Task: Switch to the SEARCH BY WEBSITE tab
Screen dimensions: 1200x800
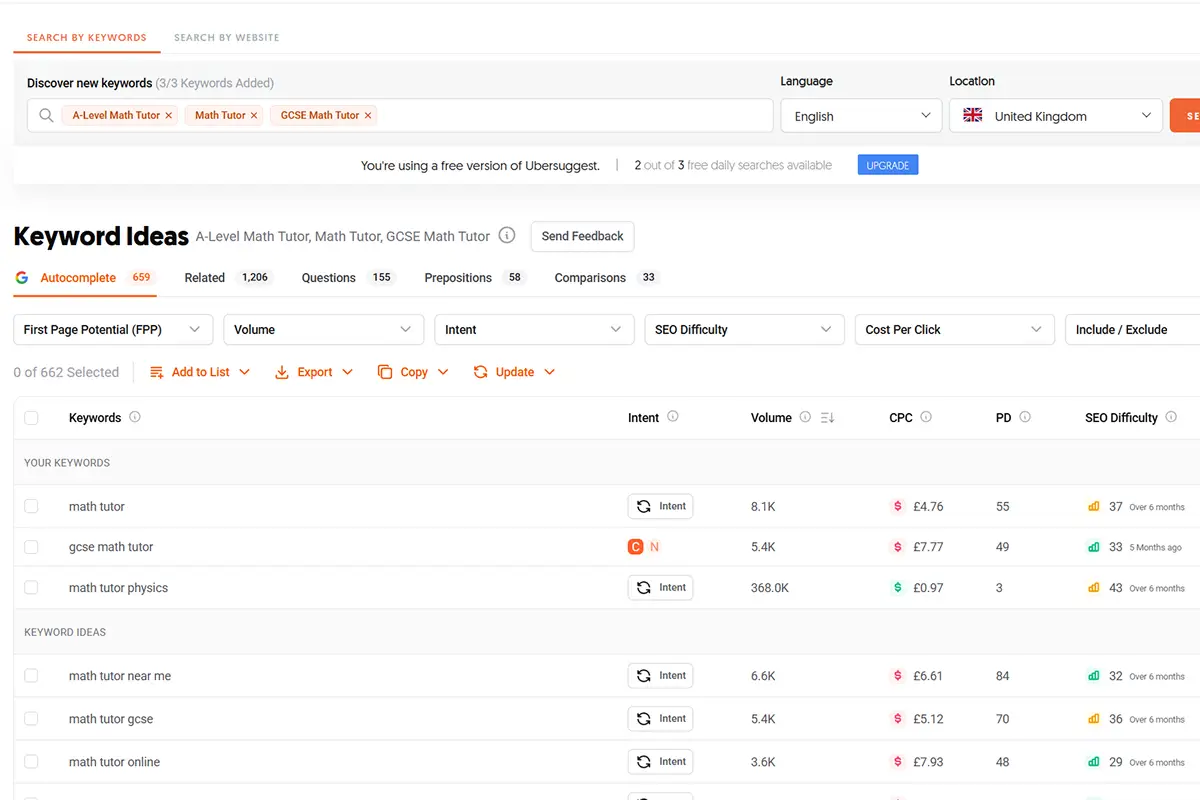Action: click(226, 37)
